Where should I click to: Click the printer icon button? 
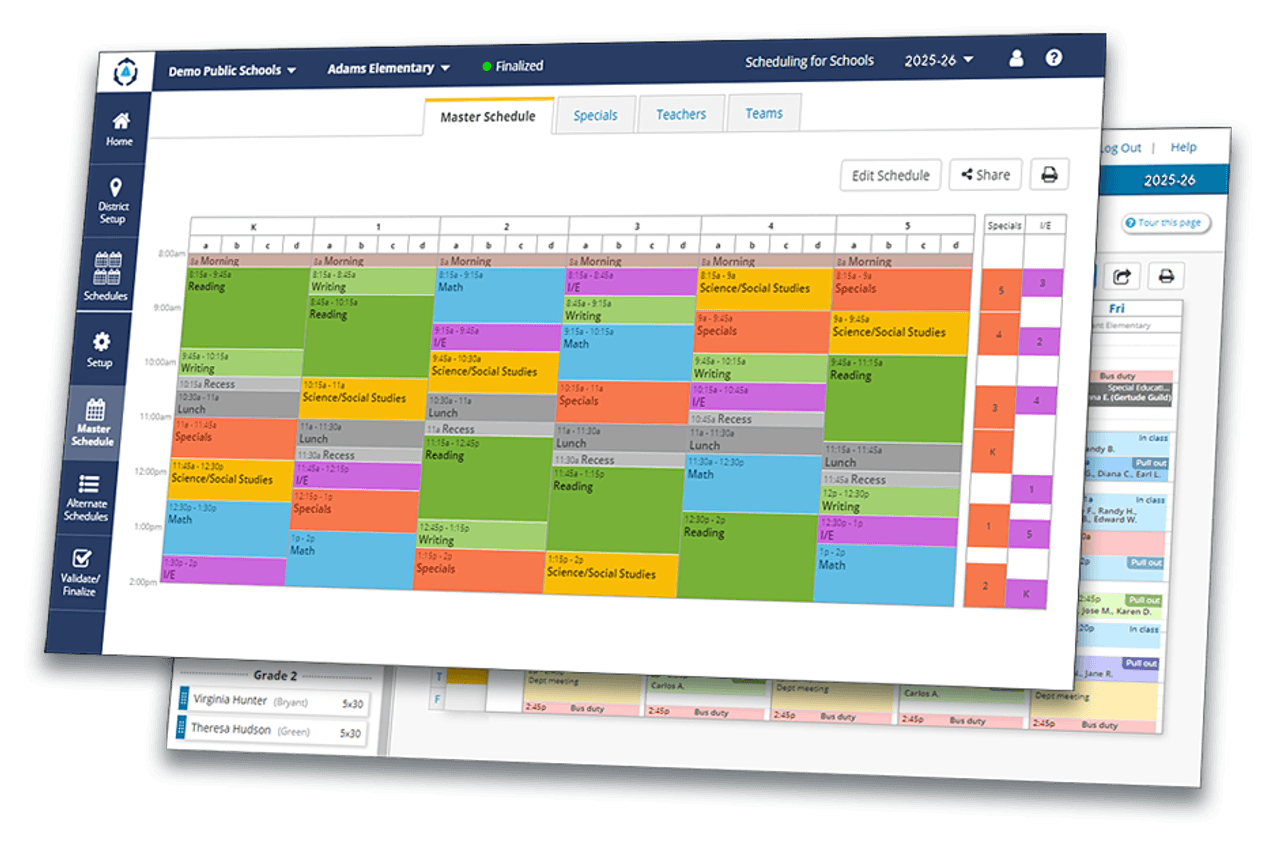click(1049, 175)
